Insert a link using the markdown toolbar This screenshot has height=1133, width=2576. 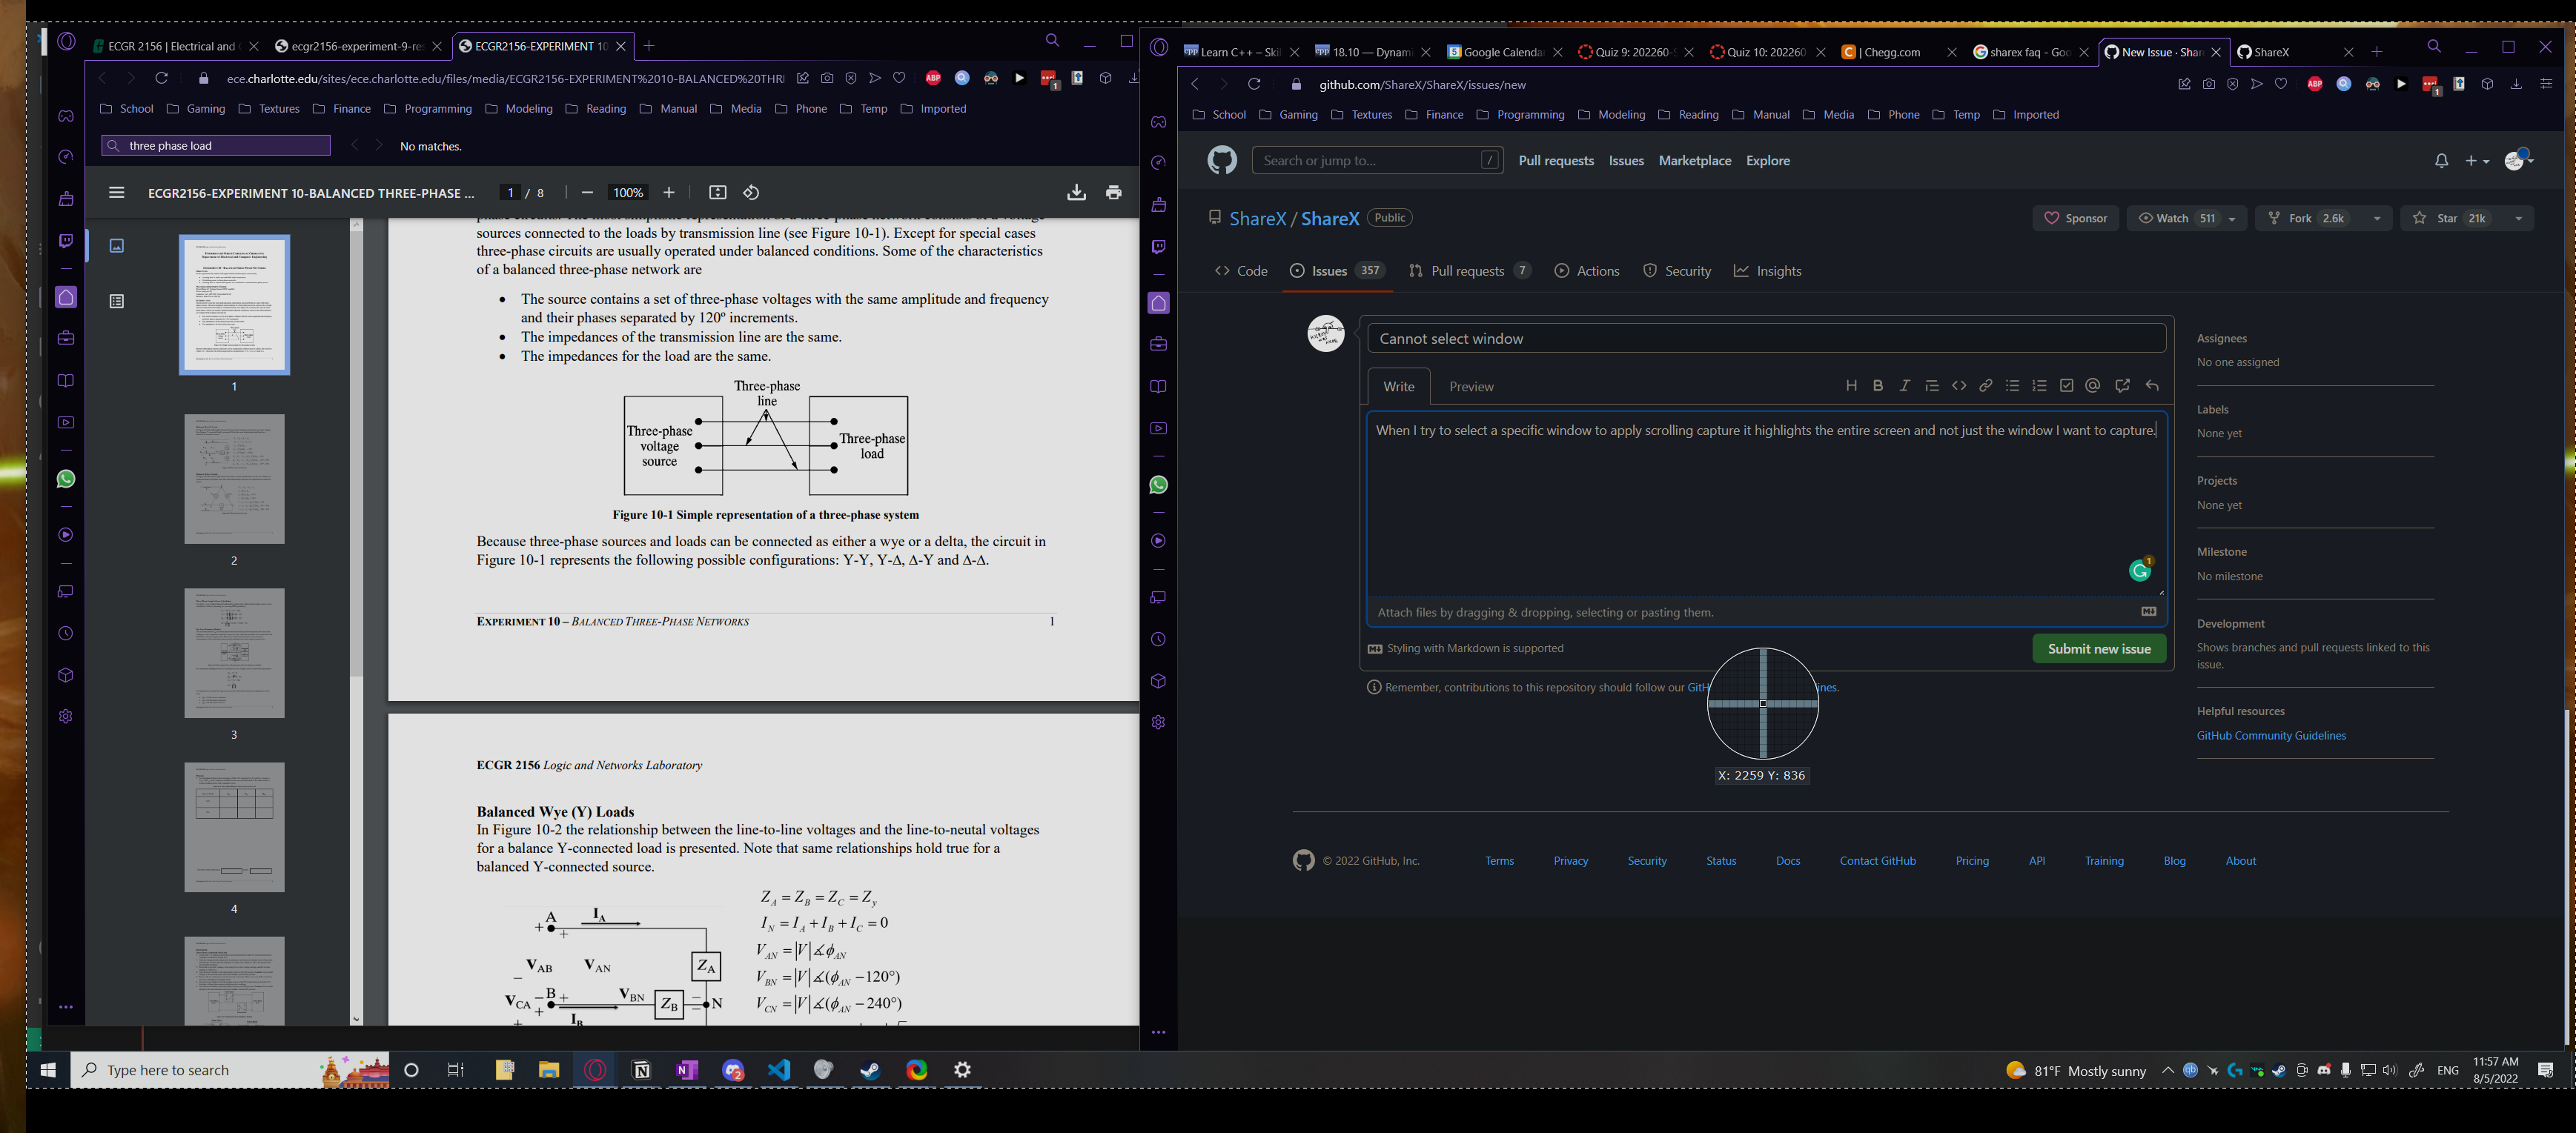(1986, 385)
